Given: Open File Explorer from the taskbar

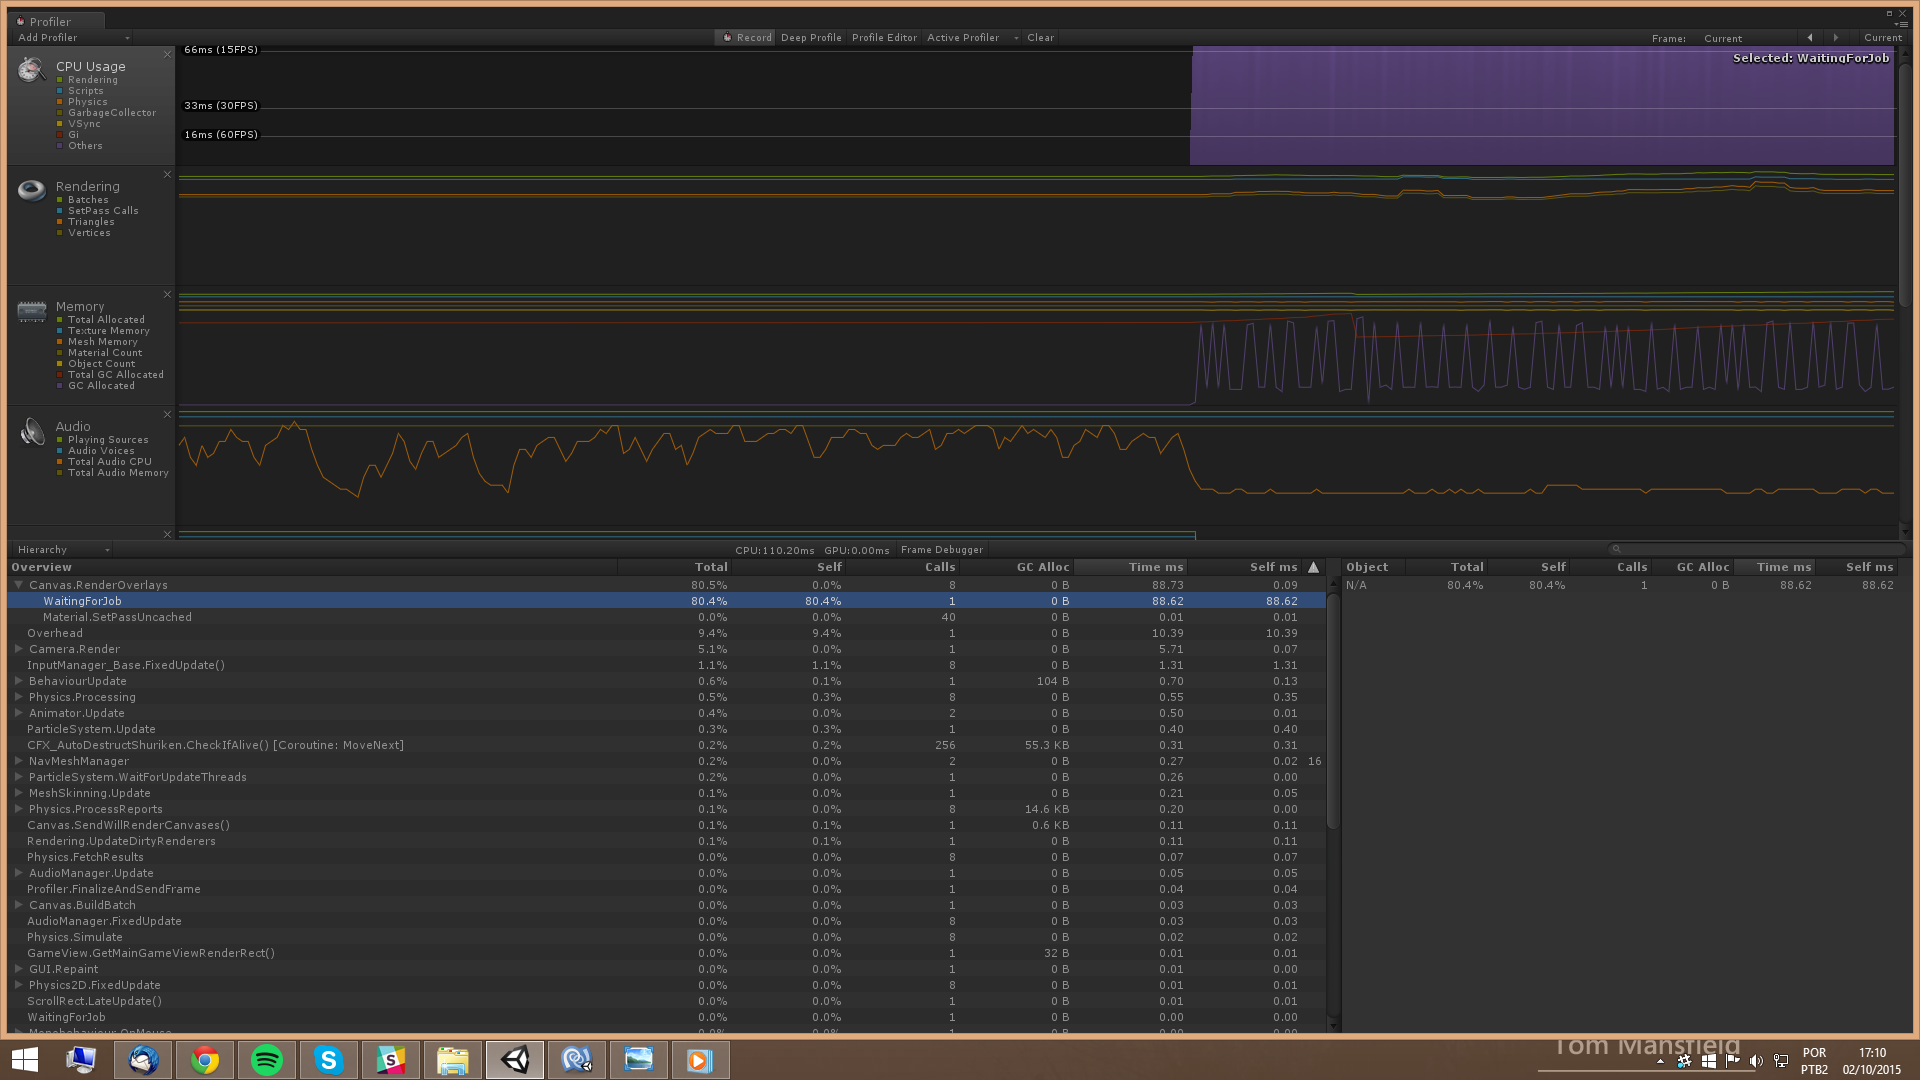Looking at the screenshot, I should coord(453,1060).
